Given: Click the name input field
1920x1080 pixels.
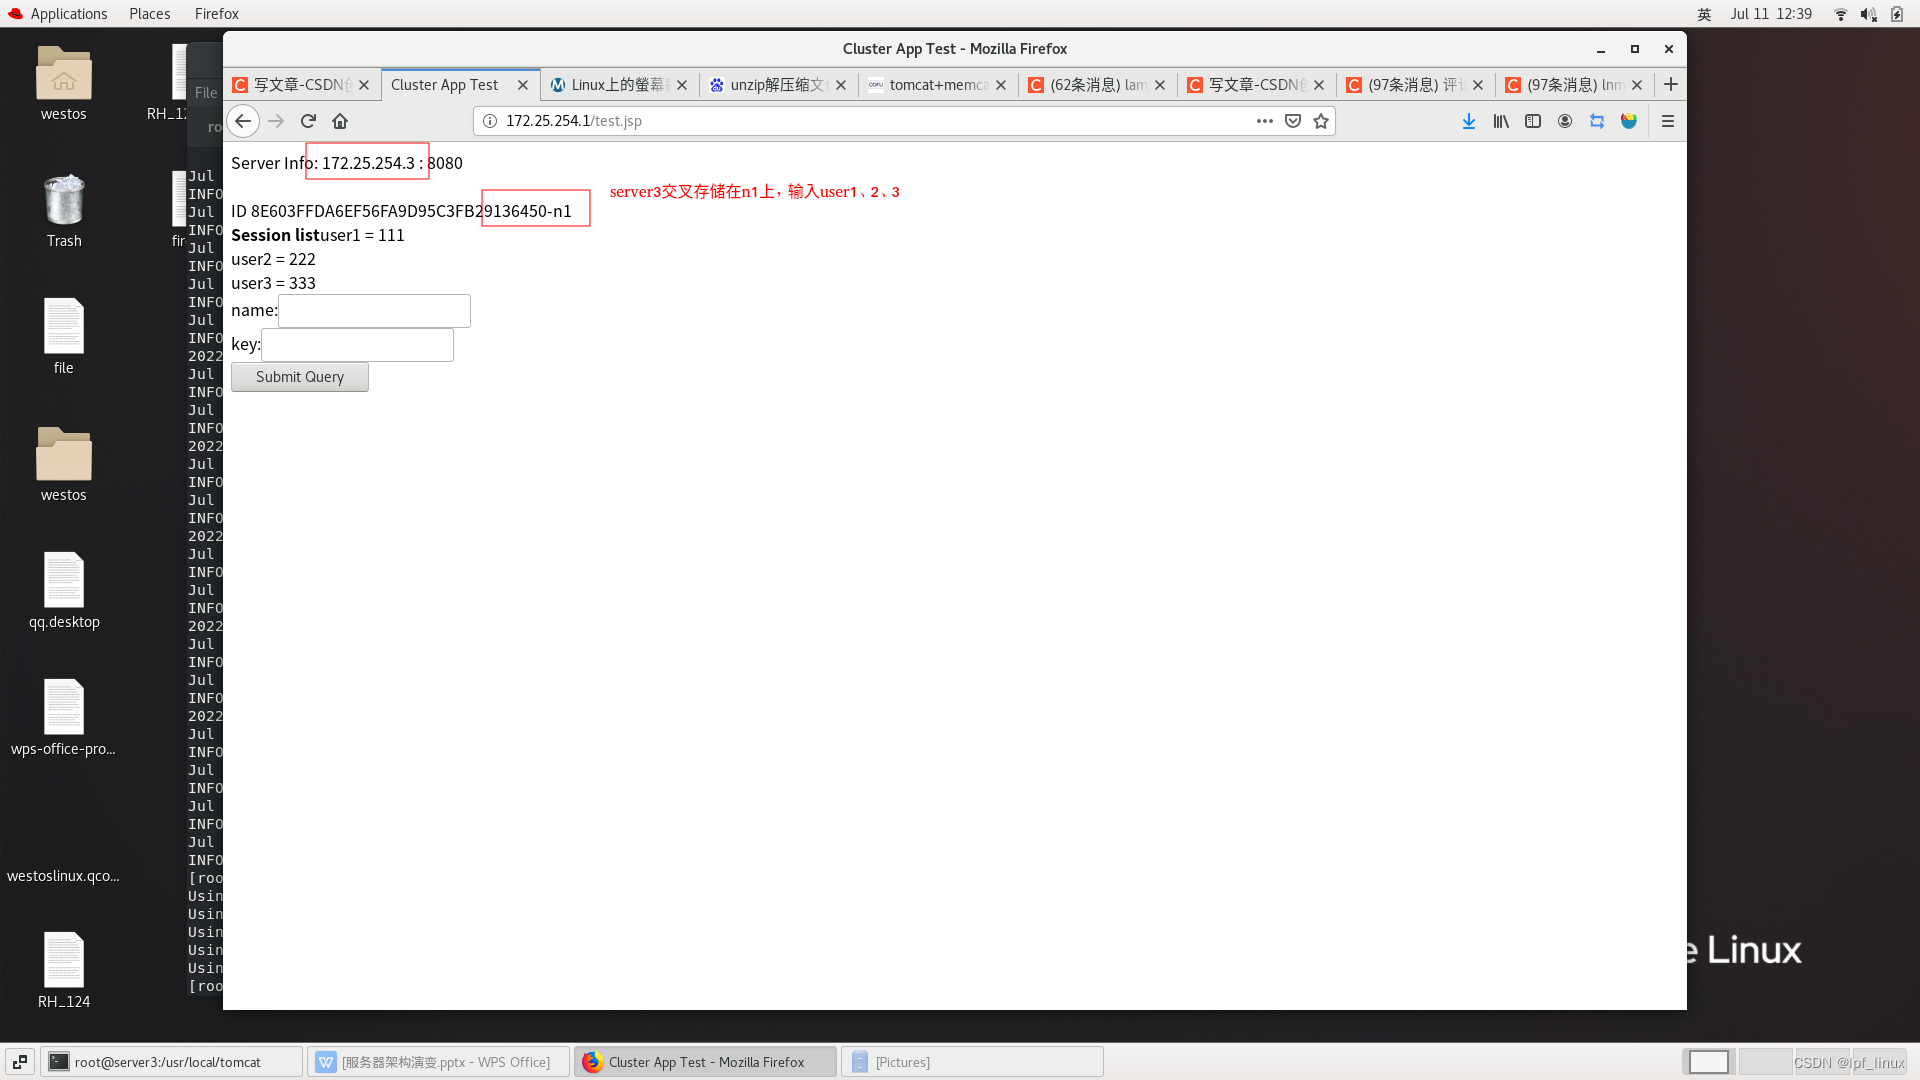Looking at the screenshot, I should pyautogui.click(x=374, y=311).
